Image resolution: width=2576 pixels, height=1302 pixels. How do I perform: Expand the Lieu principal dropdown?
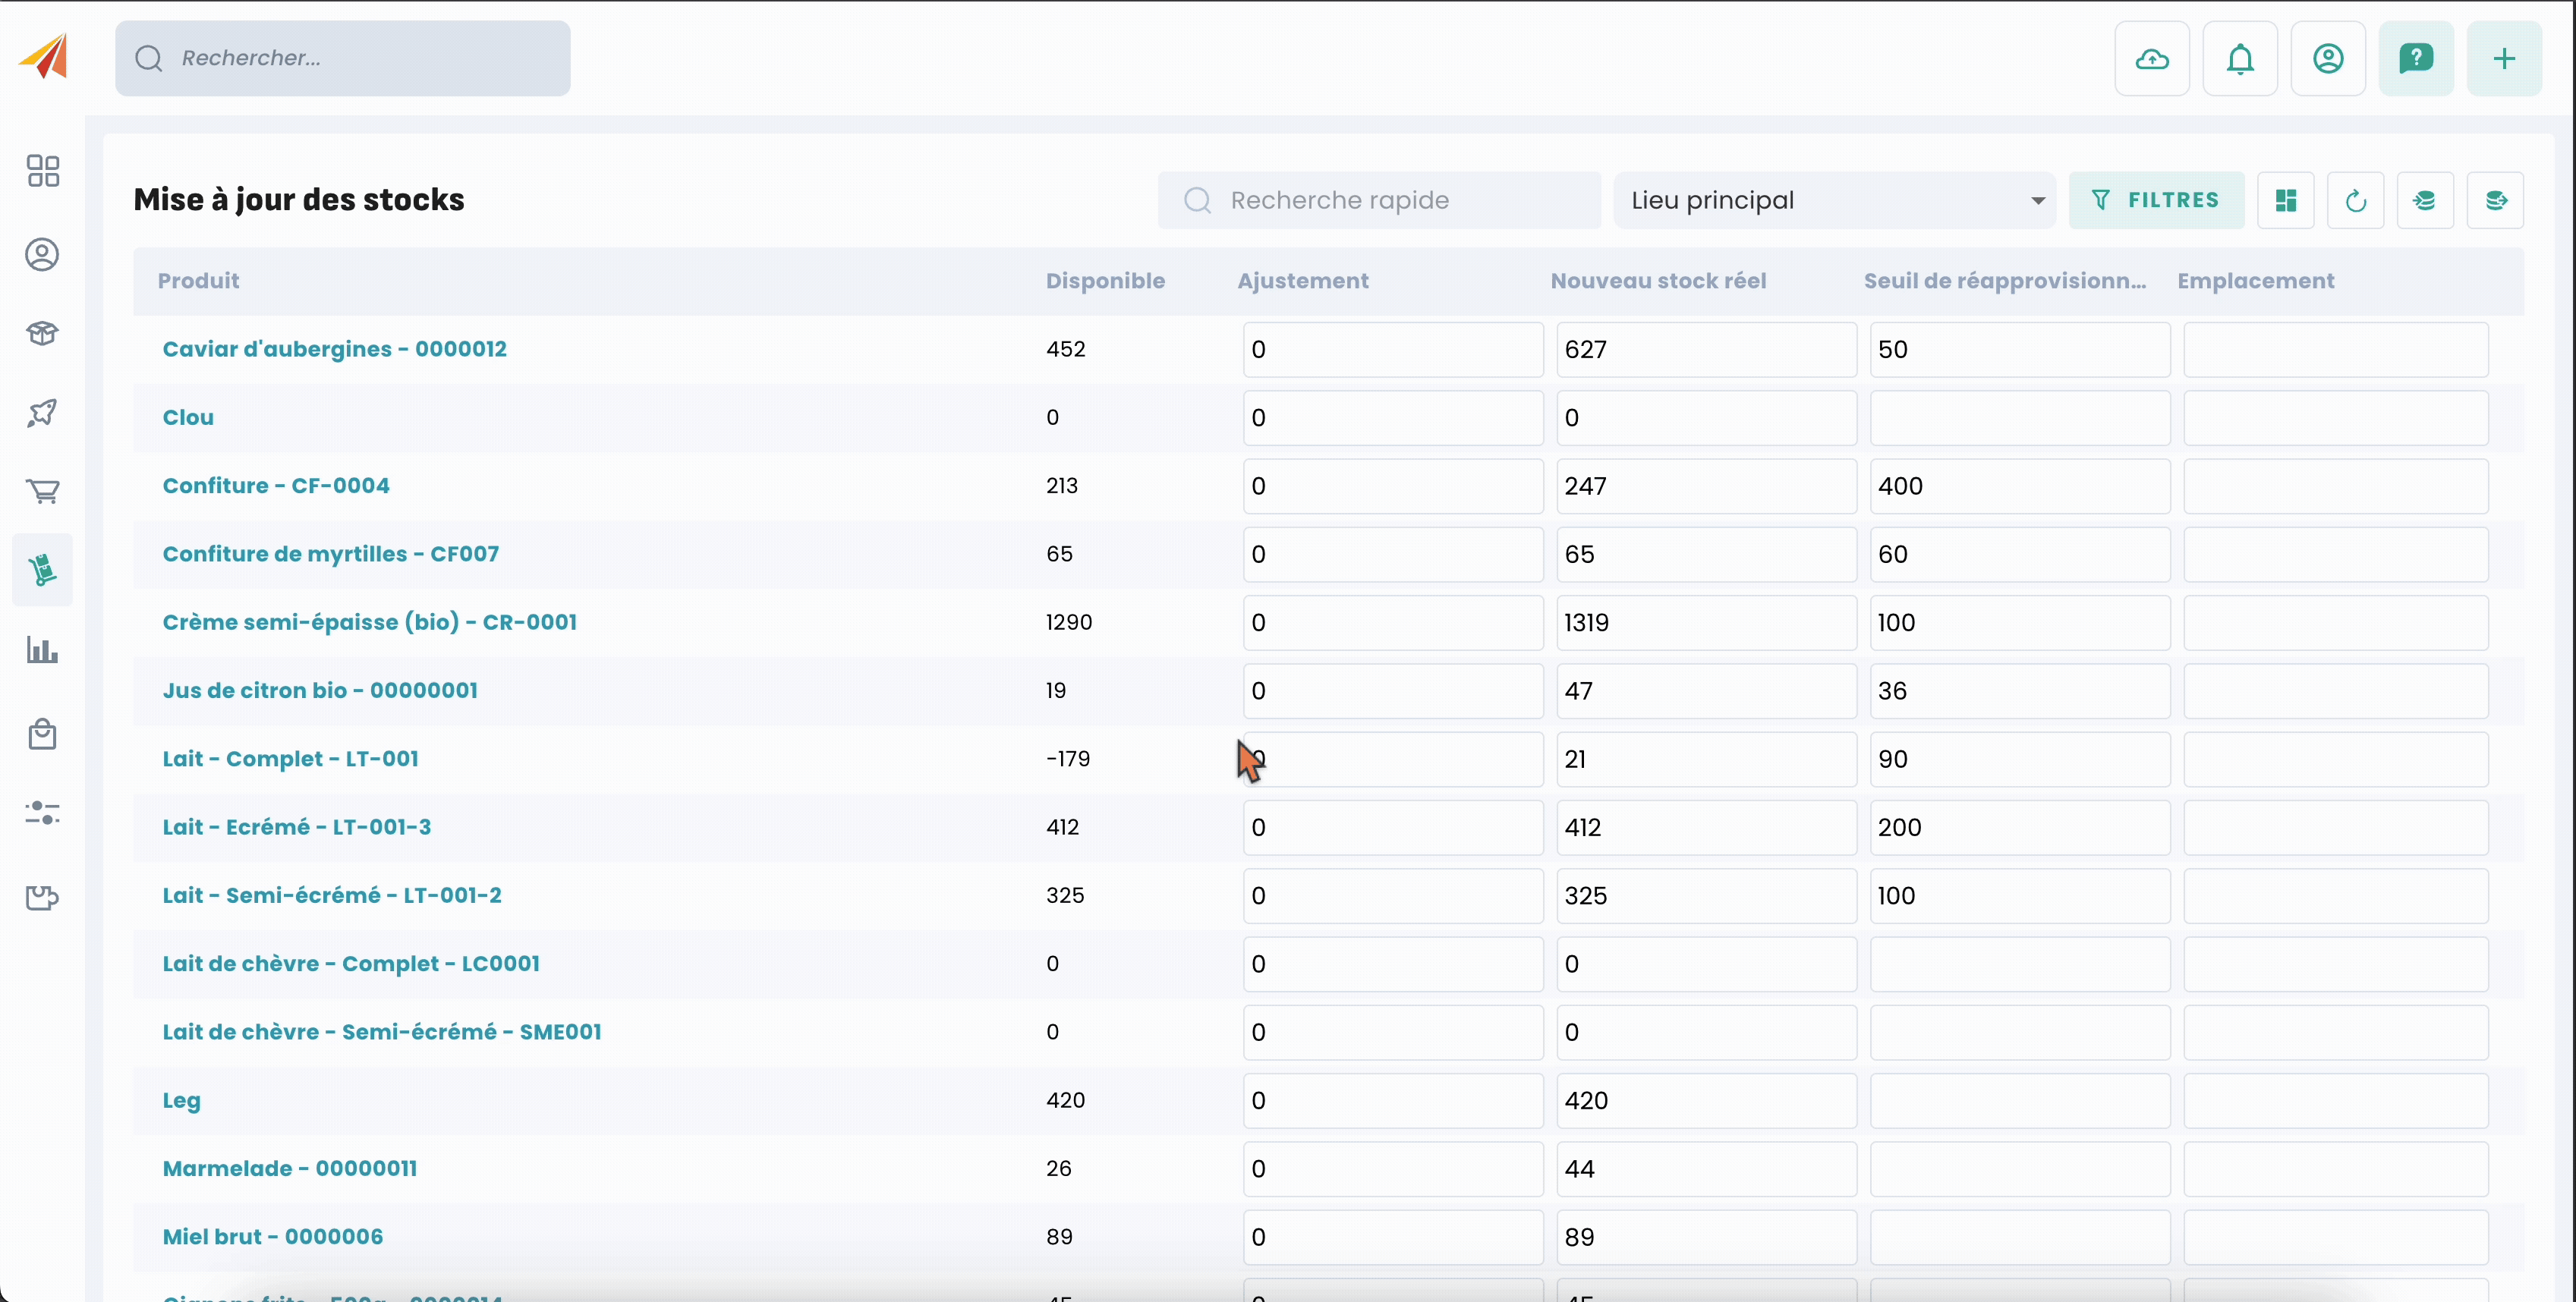point(1834,201)
